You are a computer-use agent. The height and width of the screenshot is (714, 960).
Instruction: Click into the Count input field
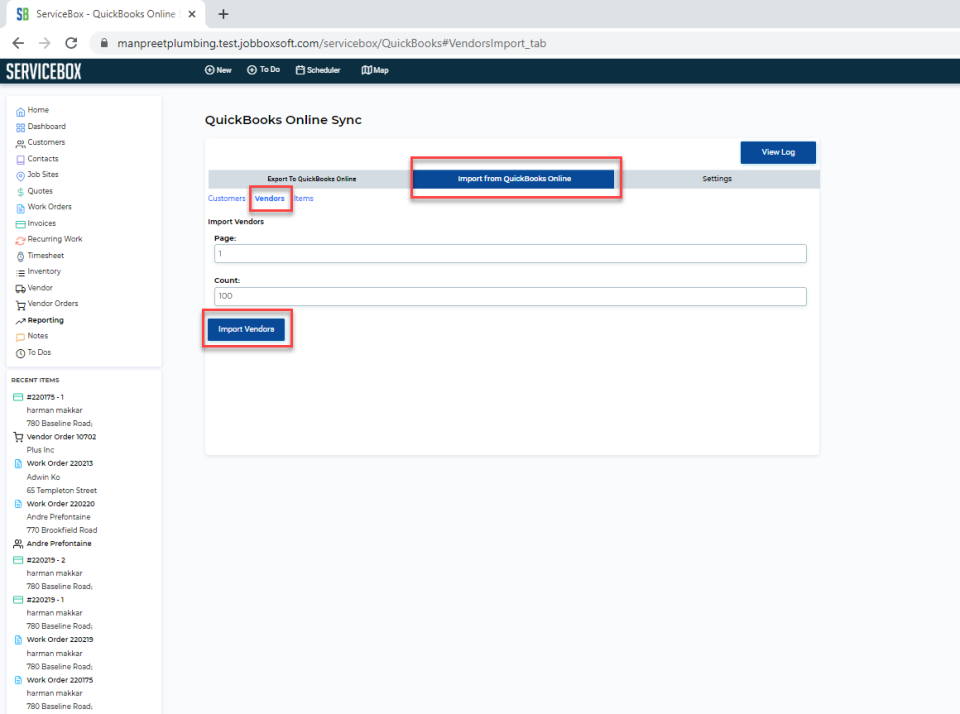pyautogui.click(x=510, y=296)
